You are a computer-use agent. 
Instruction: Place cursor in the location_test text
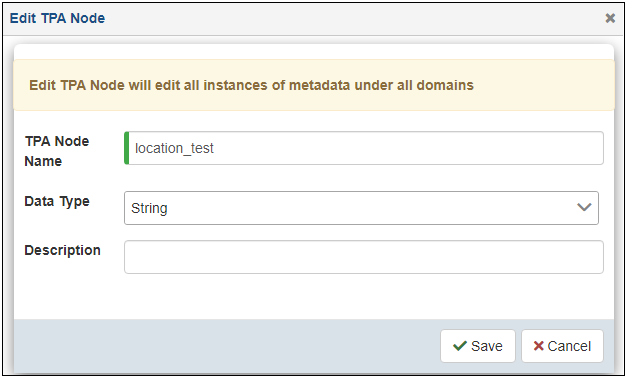coord(174,148)
